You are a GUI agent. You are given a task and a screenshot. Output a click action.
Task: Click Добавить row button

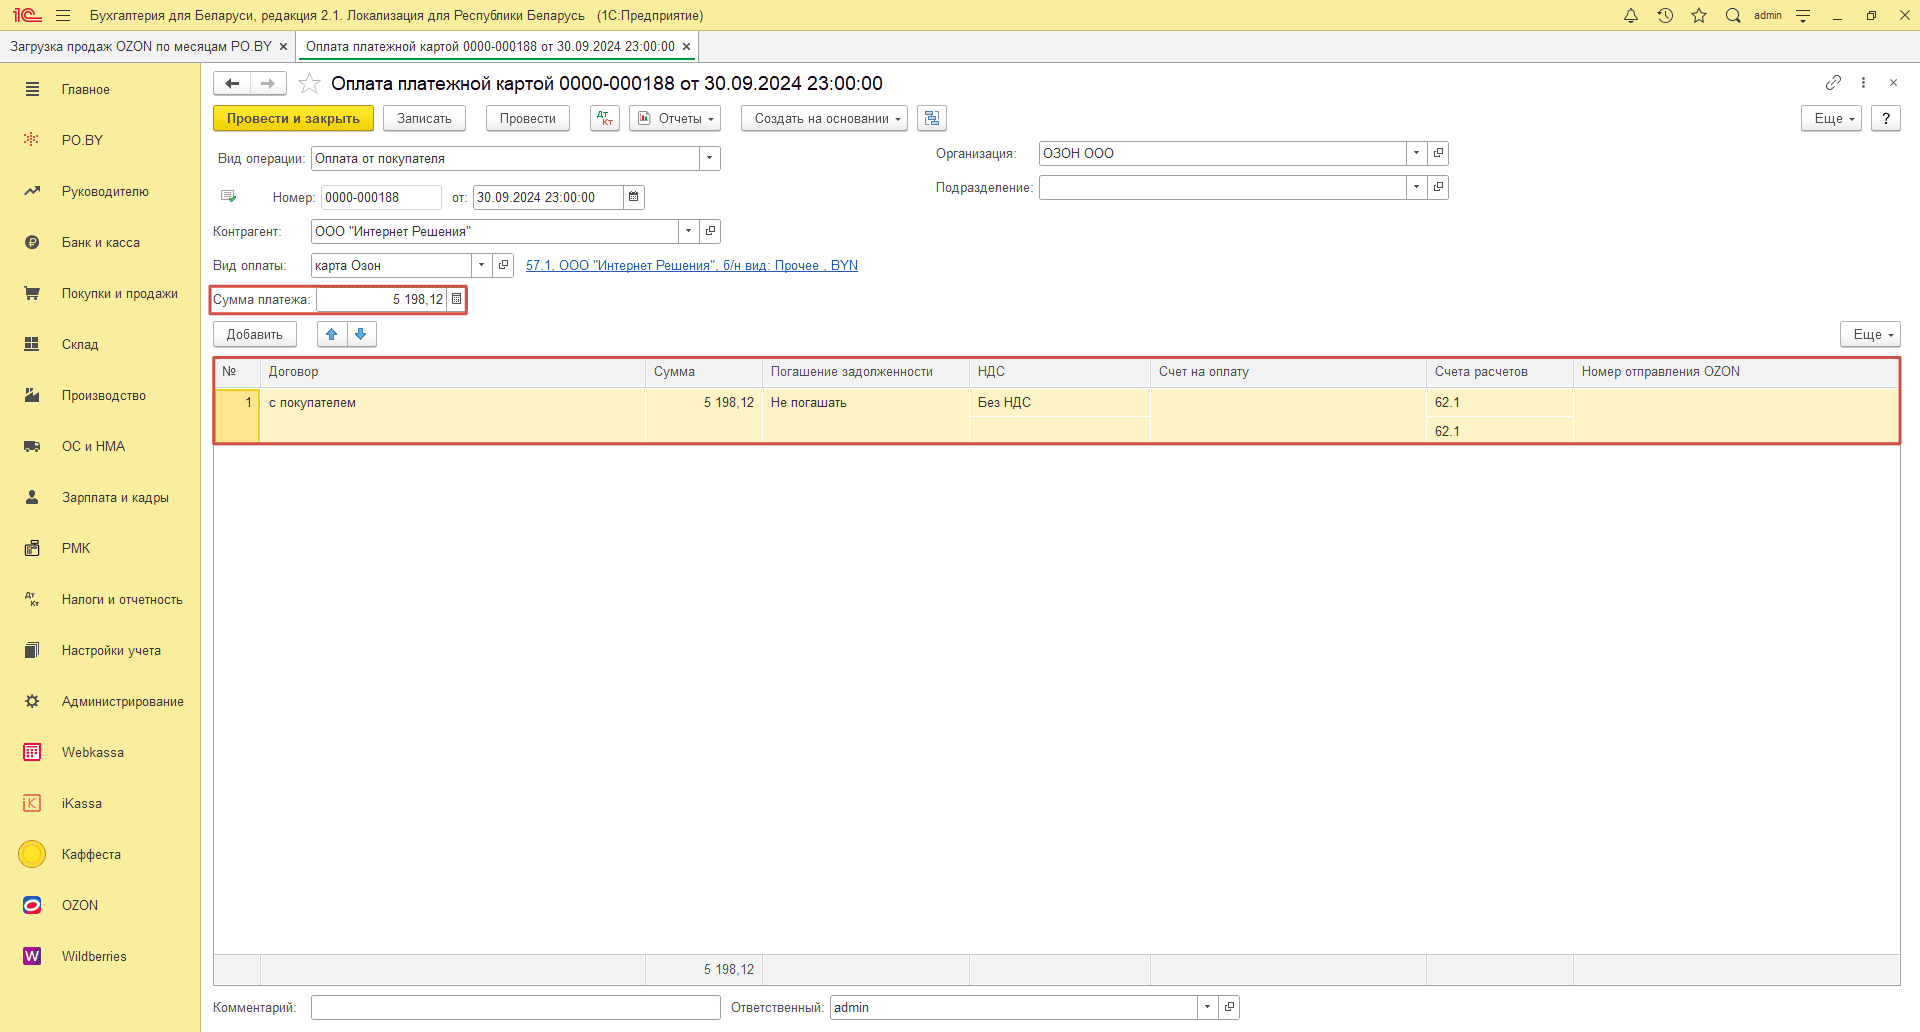point(255,334)
